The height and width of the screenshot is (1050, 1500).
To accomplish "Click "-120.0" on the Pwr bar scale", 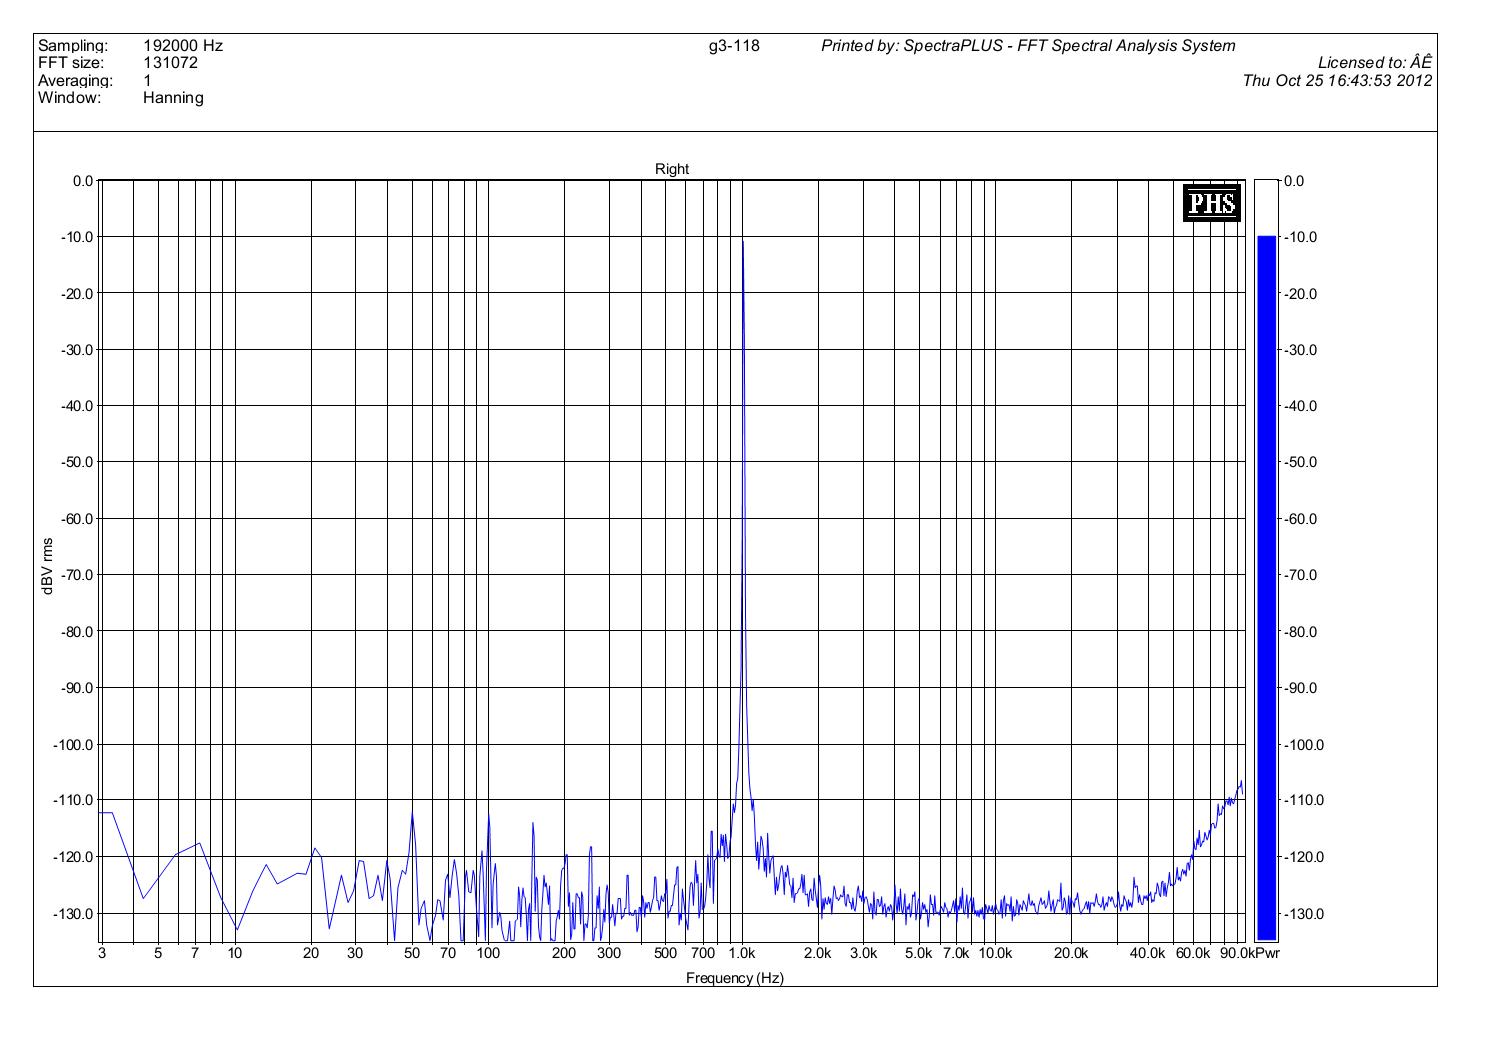I will [x=1303, y=858].
